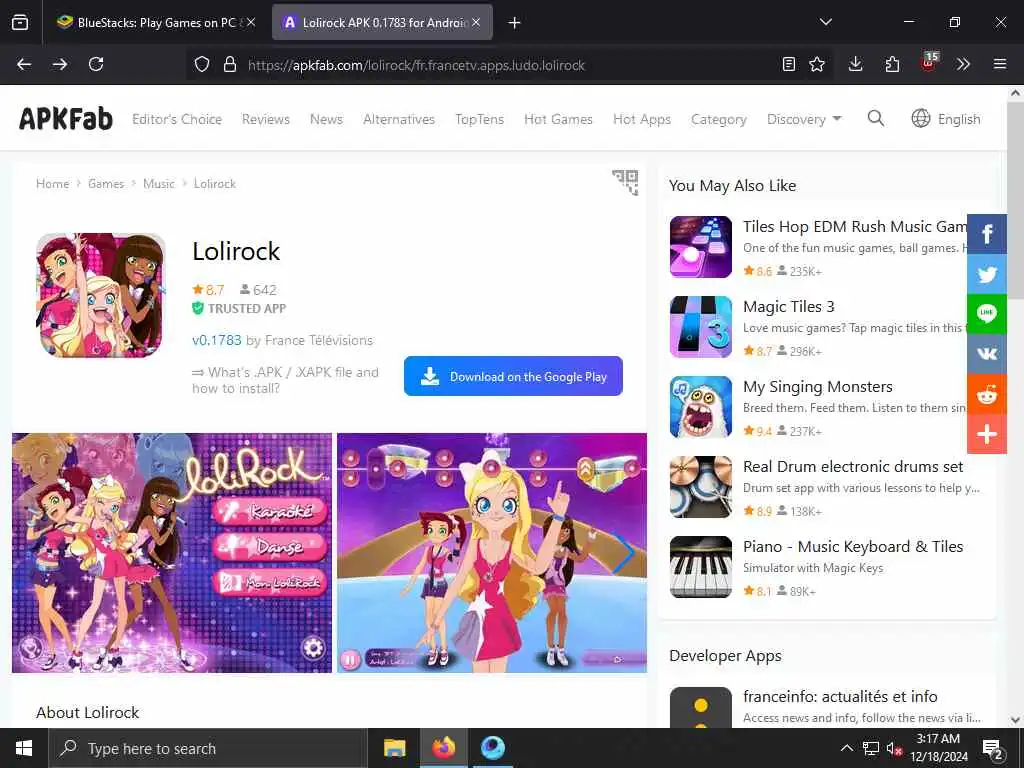
Task: Toggle reader view icon in address bar
Action: click(789, 64)
